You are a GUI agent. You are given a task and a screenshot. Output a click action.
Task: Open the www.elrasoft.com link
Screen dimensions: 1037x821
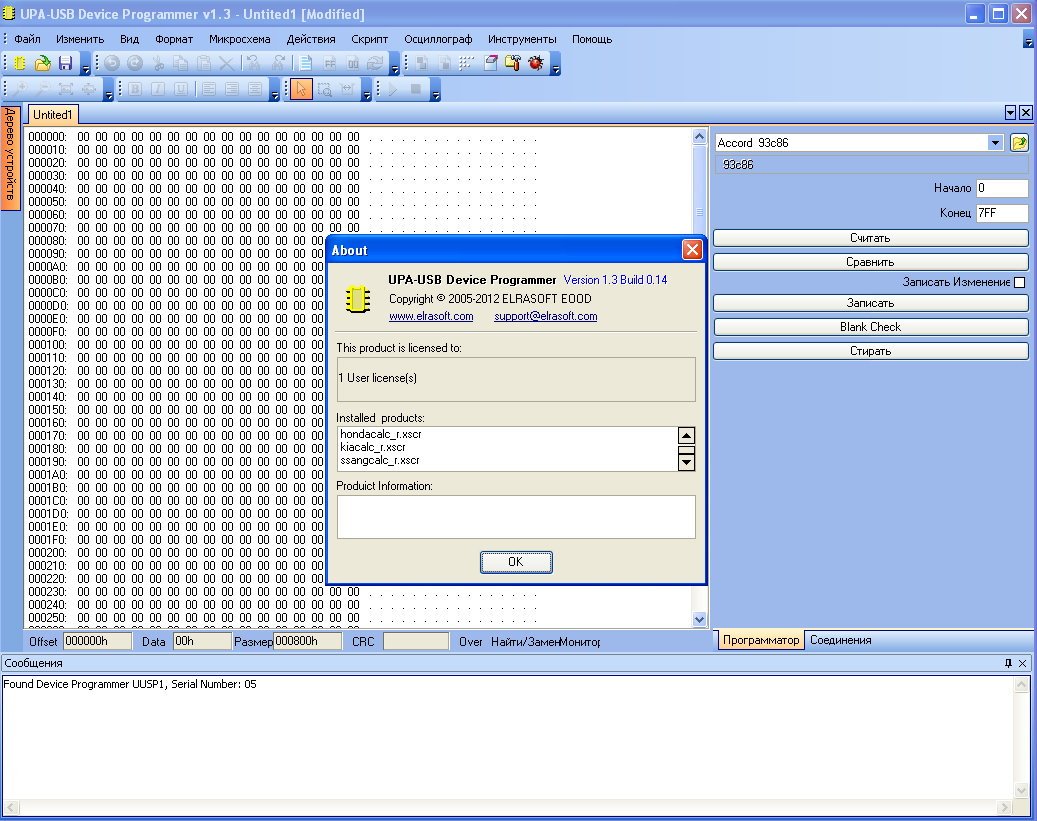coord(431,316)
